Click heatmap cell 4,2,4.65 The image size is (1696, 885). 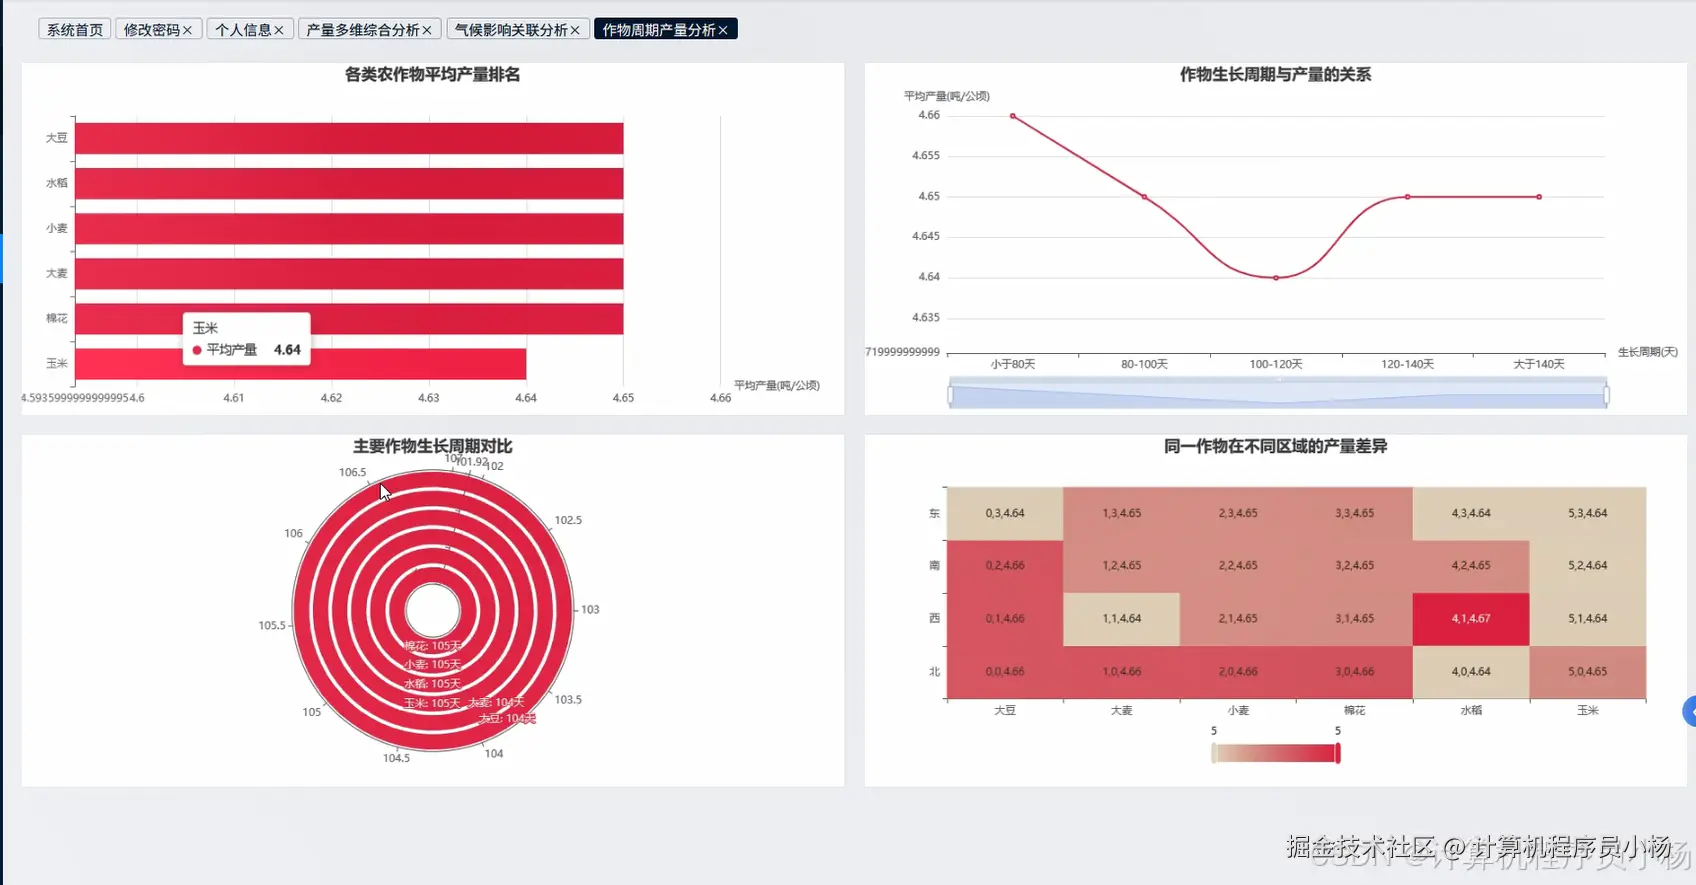[1471, 566]
